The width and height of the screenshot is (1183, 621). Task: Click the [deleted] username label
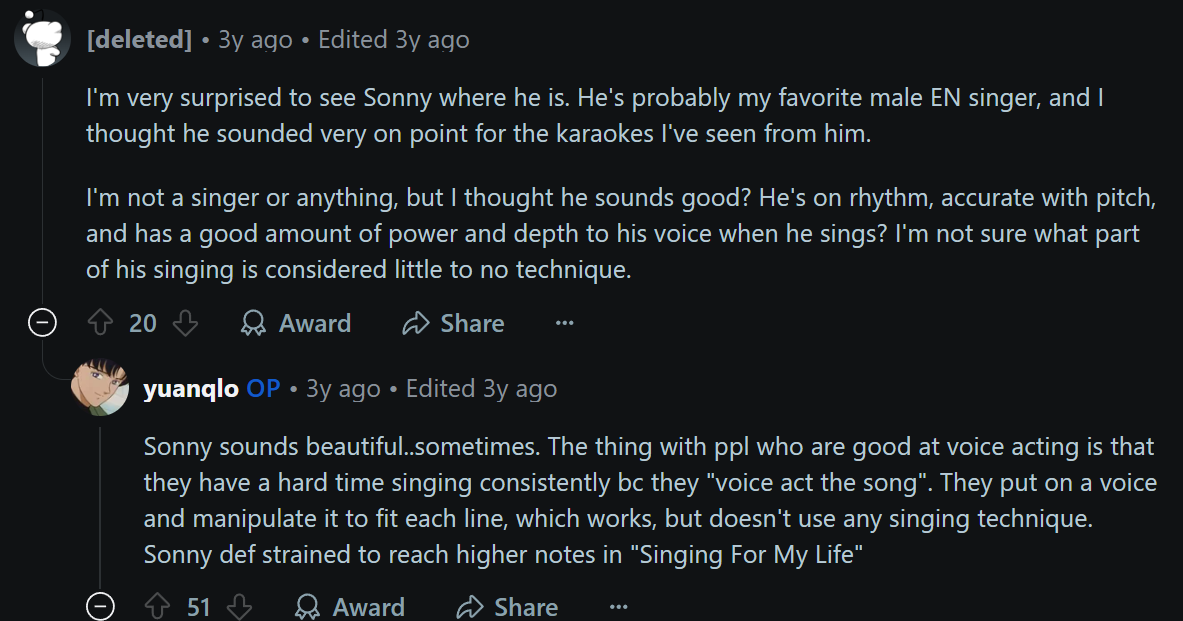139,40
